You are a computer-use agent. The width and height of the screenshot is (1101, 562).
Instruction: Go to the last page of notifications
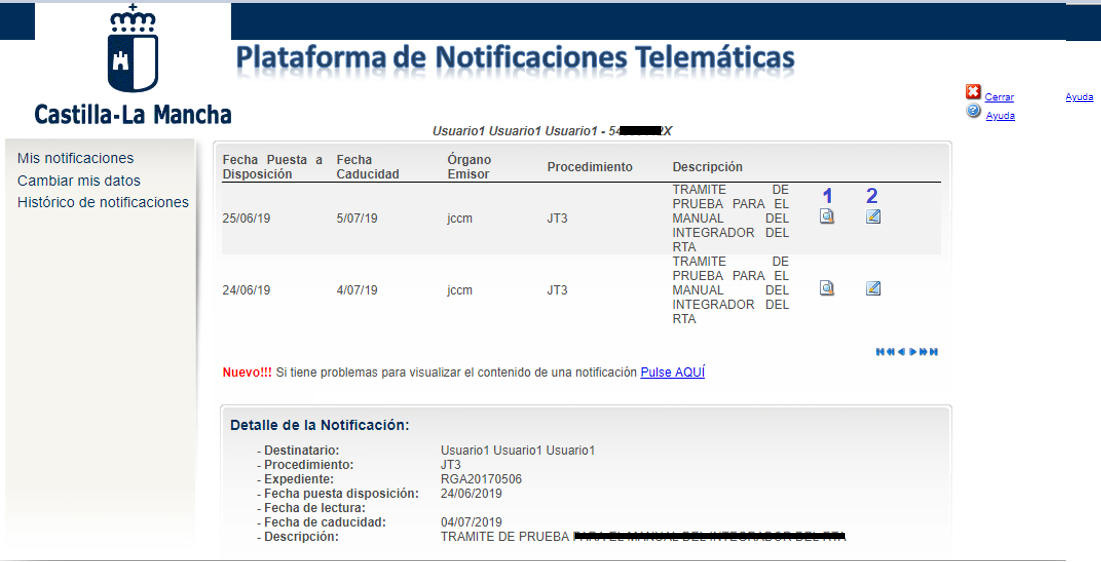pos(934,351)
